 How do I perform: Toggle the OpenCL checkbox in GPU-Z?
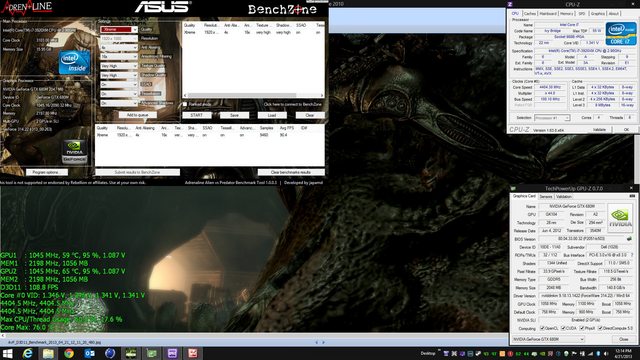[x=542, y=328]
